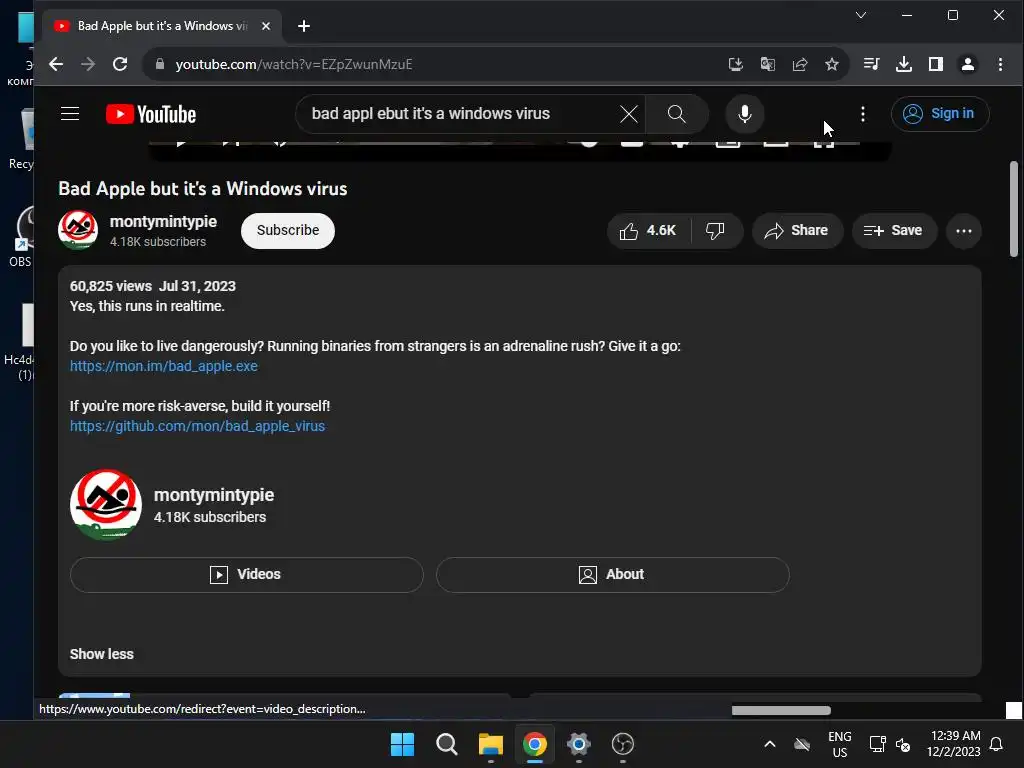Open the Windows Start menu
The width and height of the screenshot is (1024, 768).
click(x=402, y=744)
